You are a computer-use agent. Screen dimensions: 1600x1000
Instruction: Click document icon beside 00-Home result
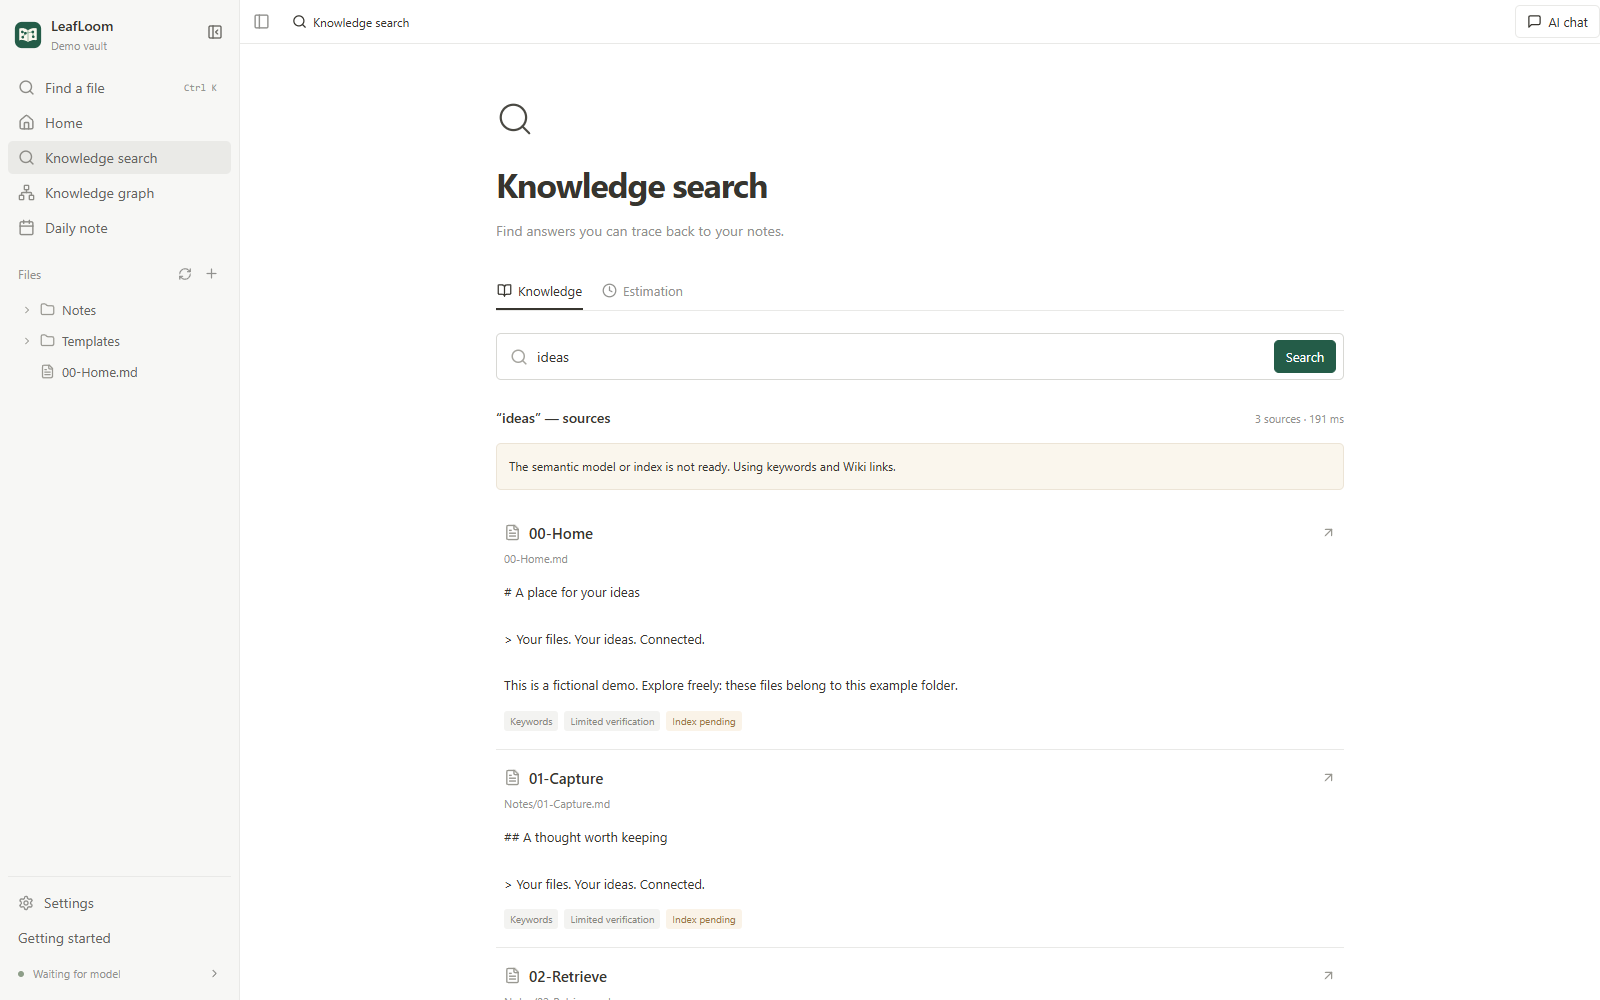pos(512,532)
